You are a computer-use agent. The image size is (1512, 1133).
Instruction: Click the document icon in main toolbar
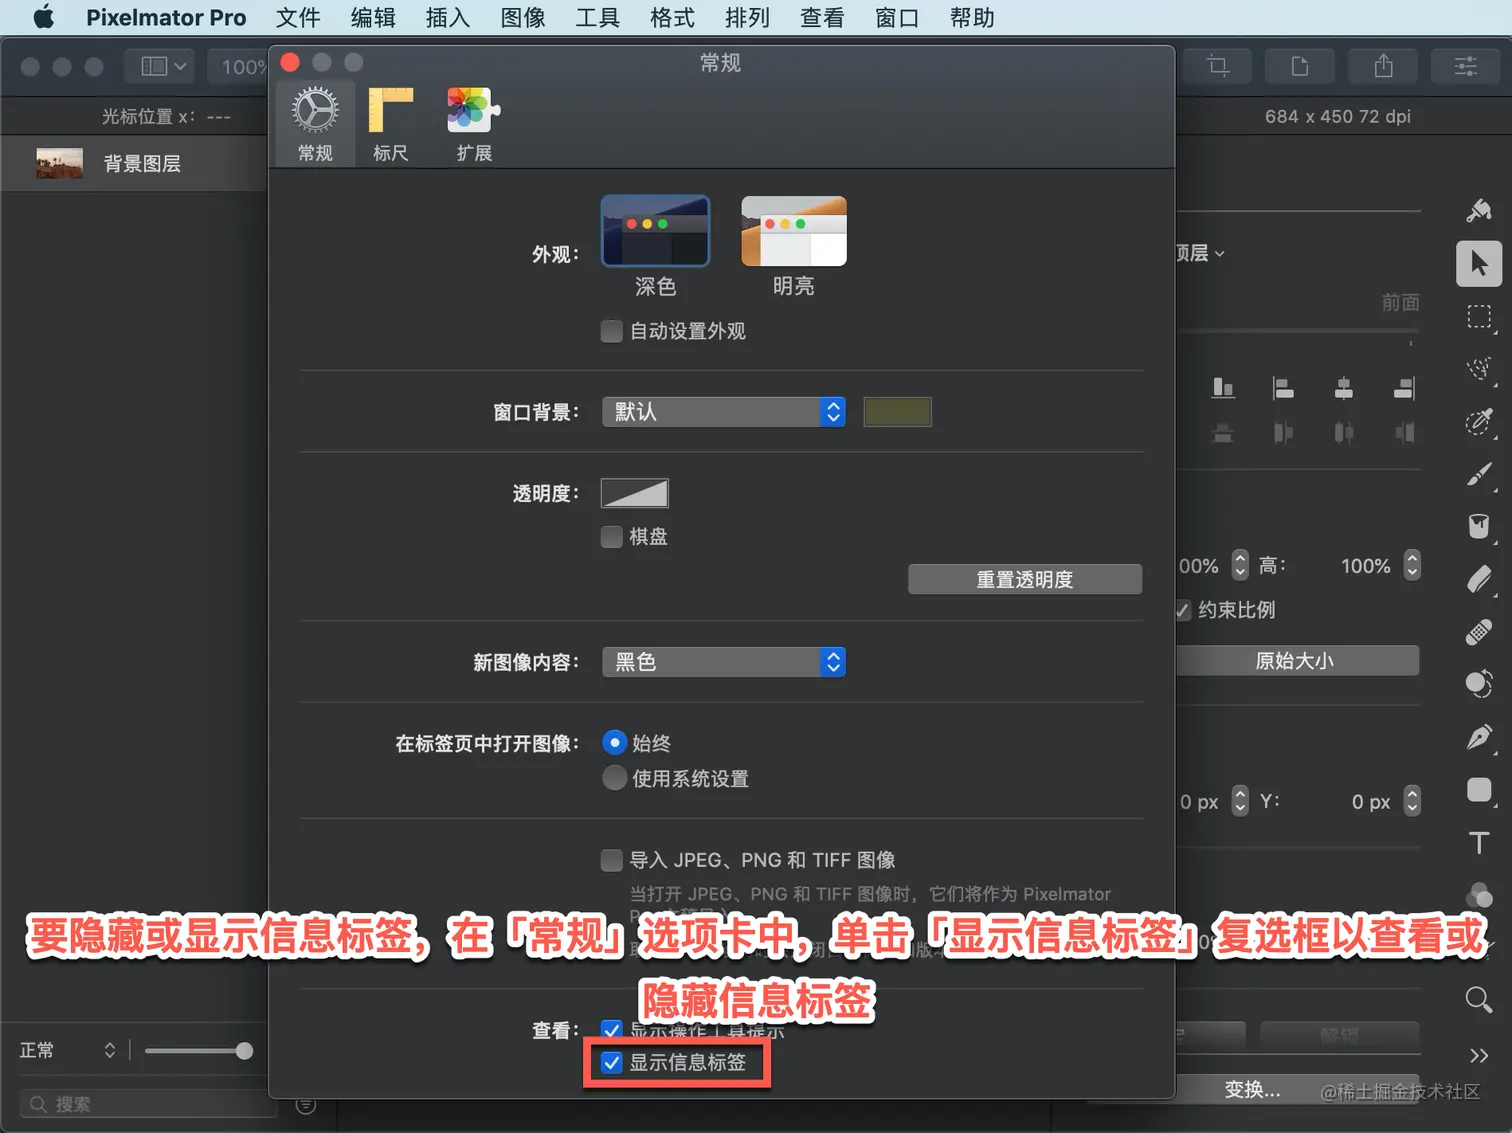(1300, 66)
